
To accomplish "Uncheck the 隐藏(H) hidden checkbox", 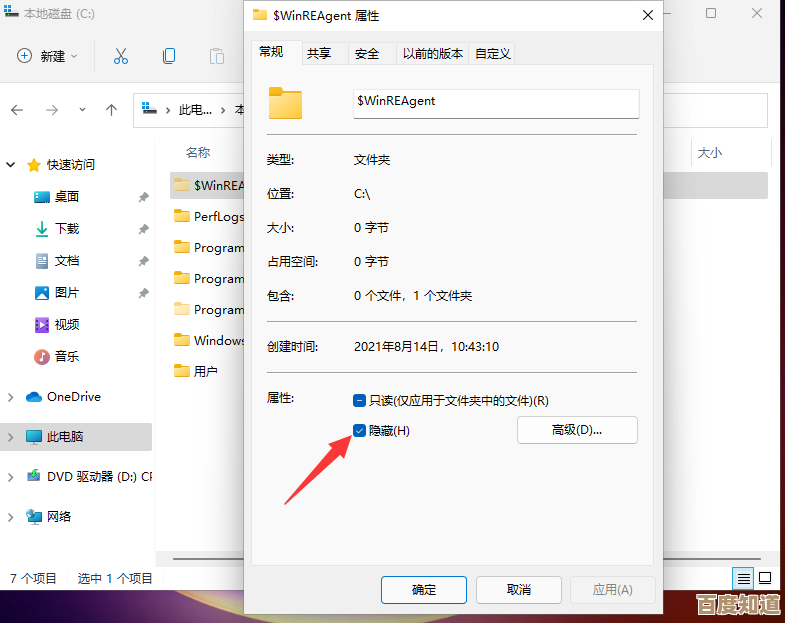I will (359, 430).
